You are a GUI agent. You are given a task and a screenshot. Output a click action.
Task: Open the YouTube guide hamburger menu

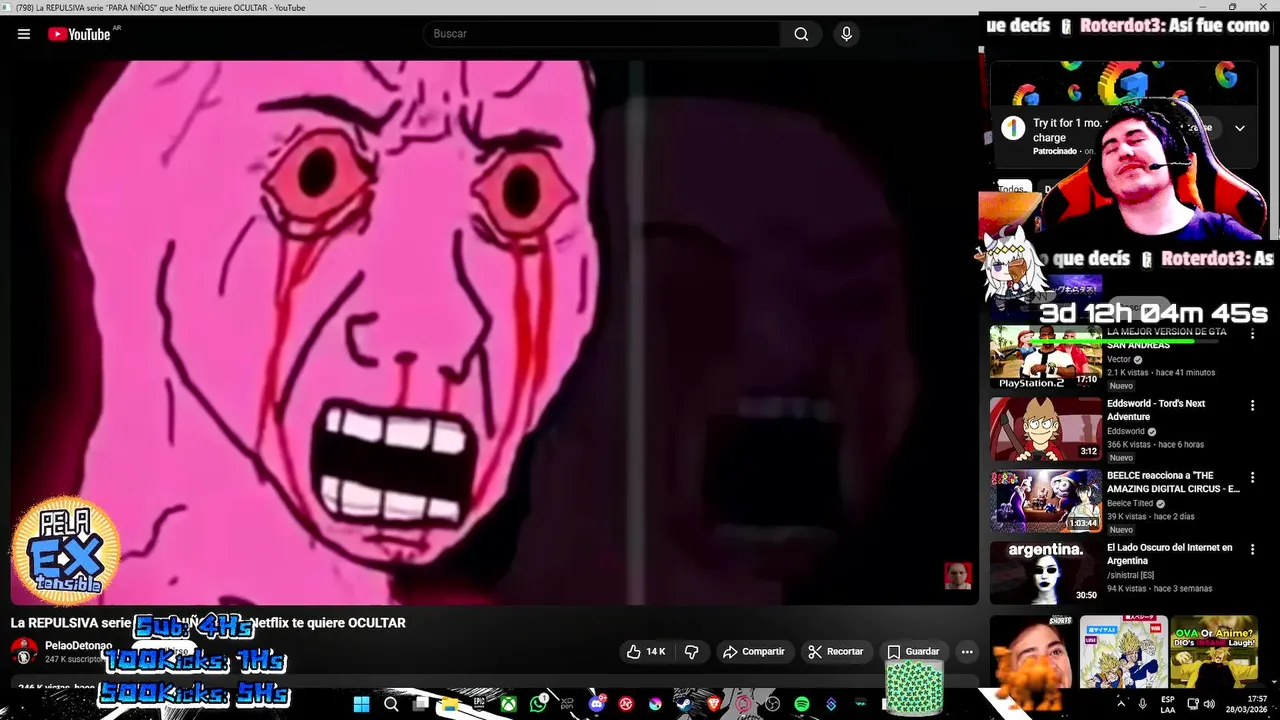[x=24, y=34]
